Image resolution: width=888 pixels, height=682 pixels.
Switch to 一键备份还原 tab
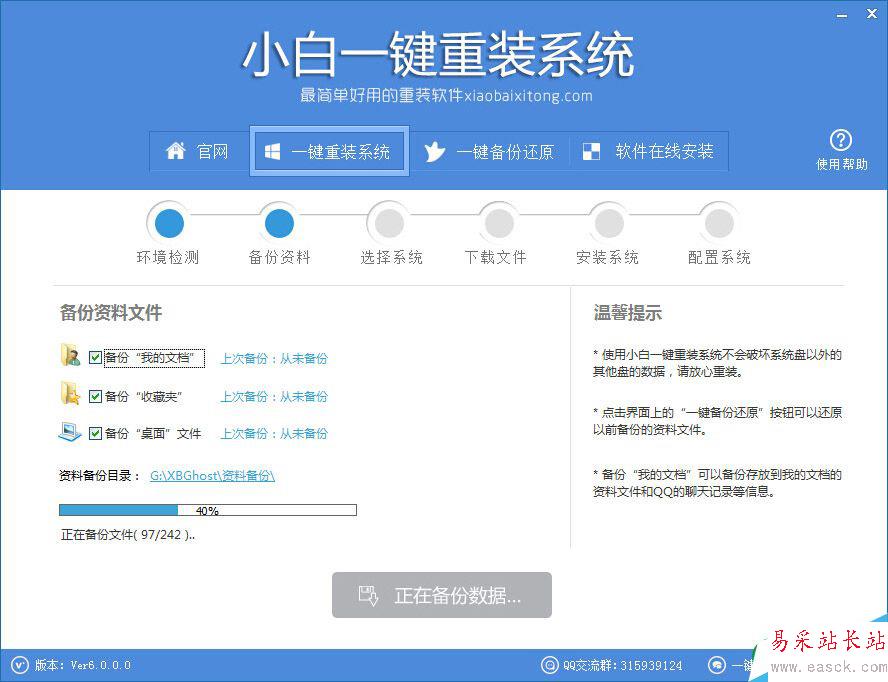click(x=489, y=151)
